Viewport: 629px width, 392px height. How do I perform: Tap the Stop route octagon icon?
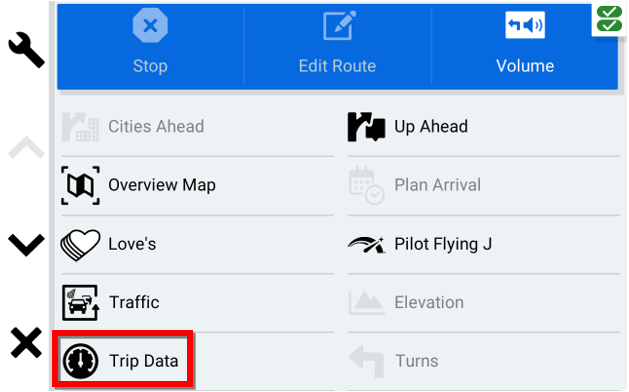tap(150, 25)
